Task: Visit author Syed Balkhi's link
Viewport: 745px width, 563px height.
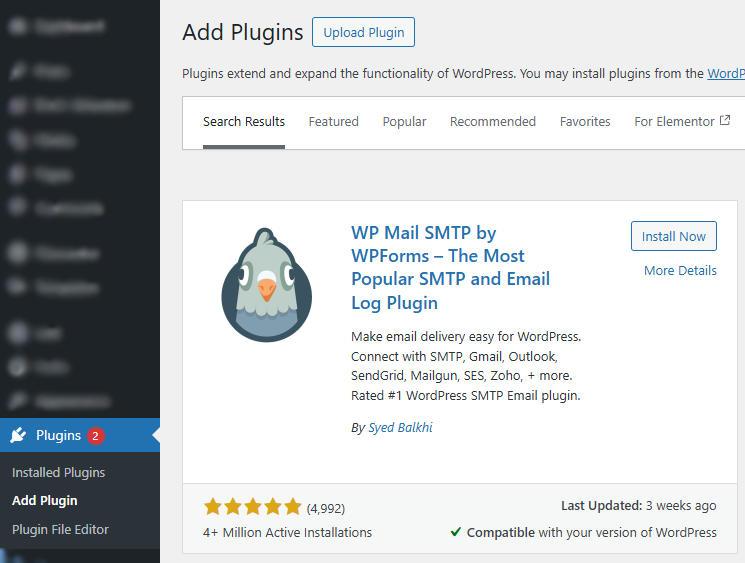Action: coord(400,428)
